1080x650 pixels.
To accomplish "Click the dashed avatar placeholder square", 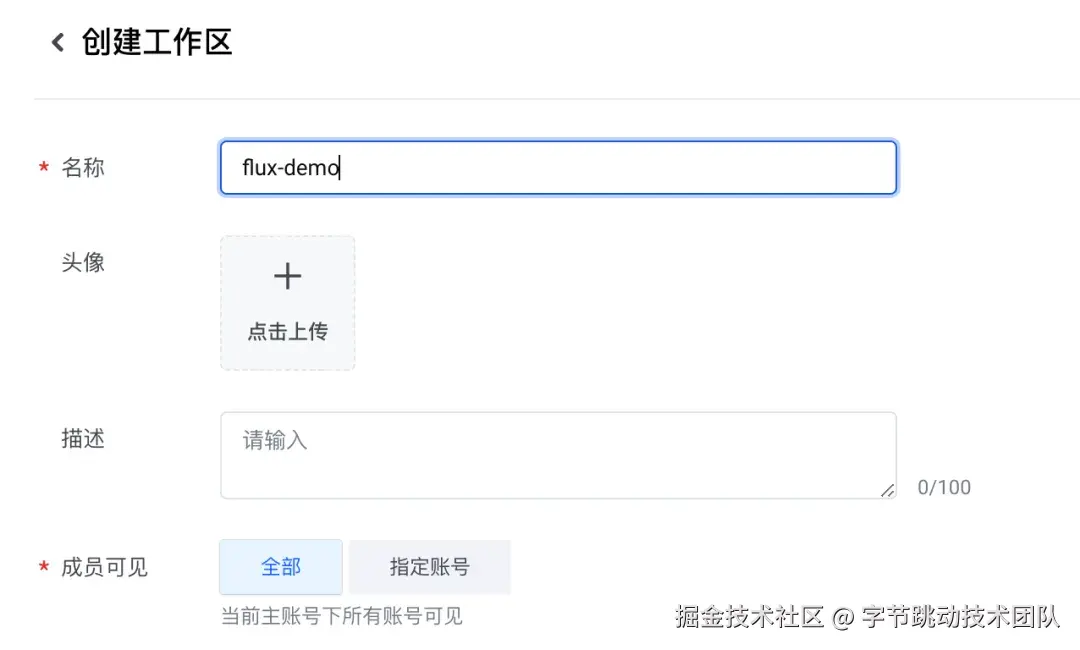I will tap(287, 302).
